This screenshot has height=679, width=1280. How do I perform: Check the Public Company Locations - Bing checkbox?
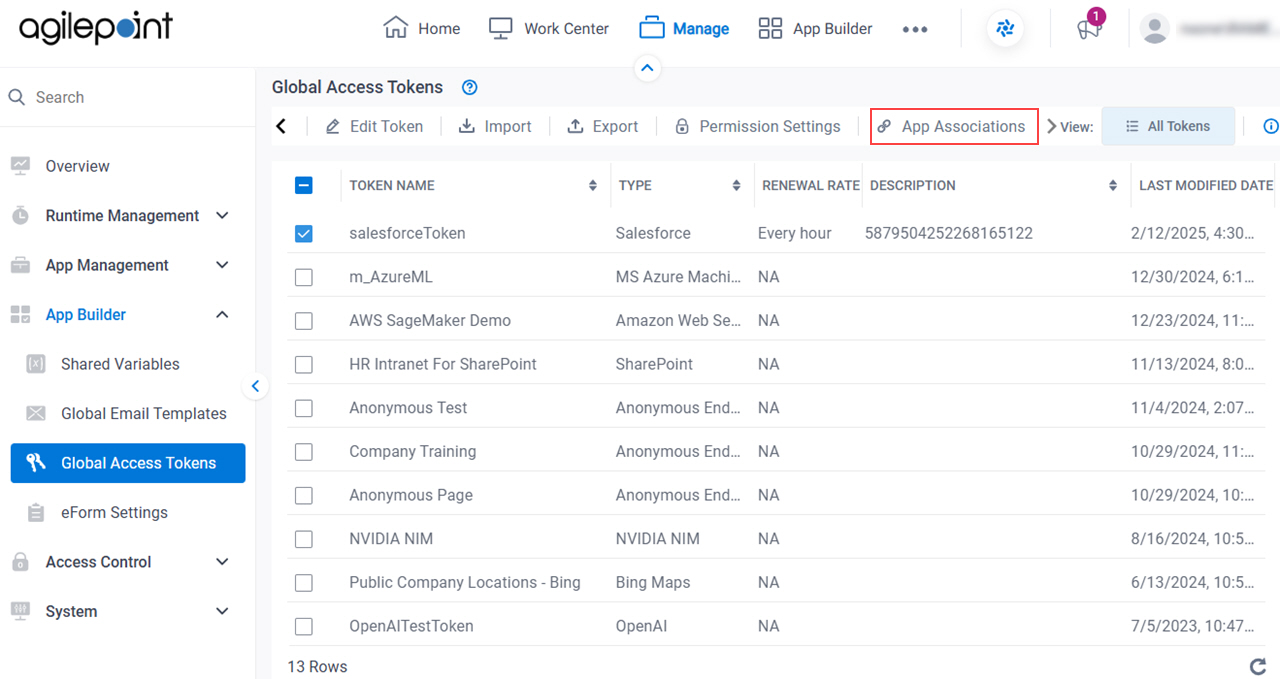(304, 583)
